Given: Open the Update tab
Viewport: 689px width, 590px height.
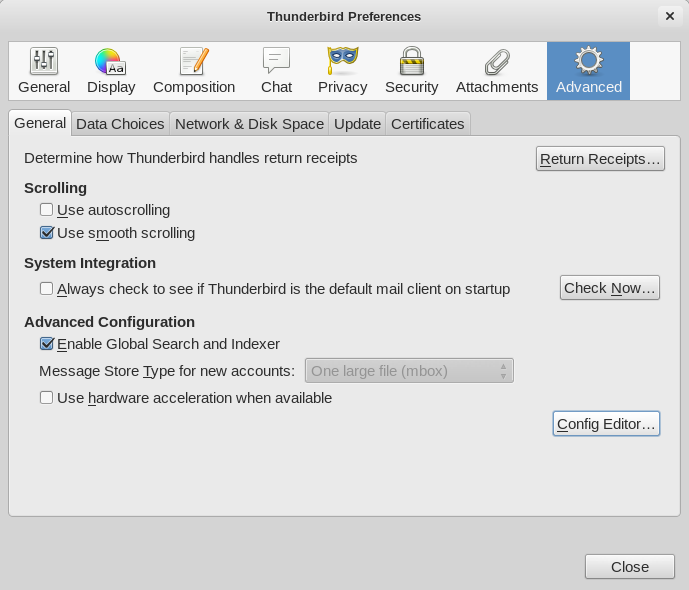Looking at the screenshot, I should click(357, 124).
